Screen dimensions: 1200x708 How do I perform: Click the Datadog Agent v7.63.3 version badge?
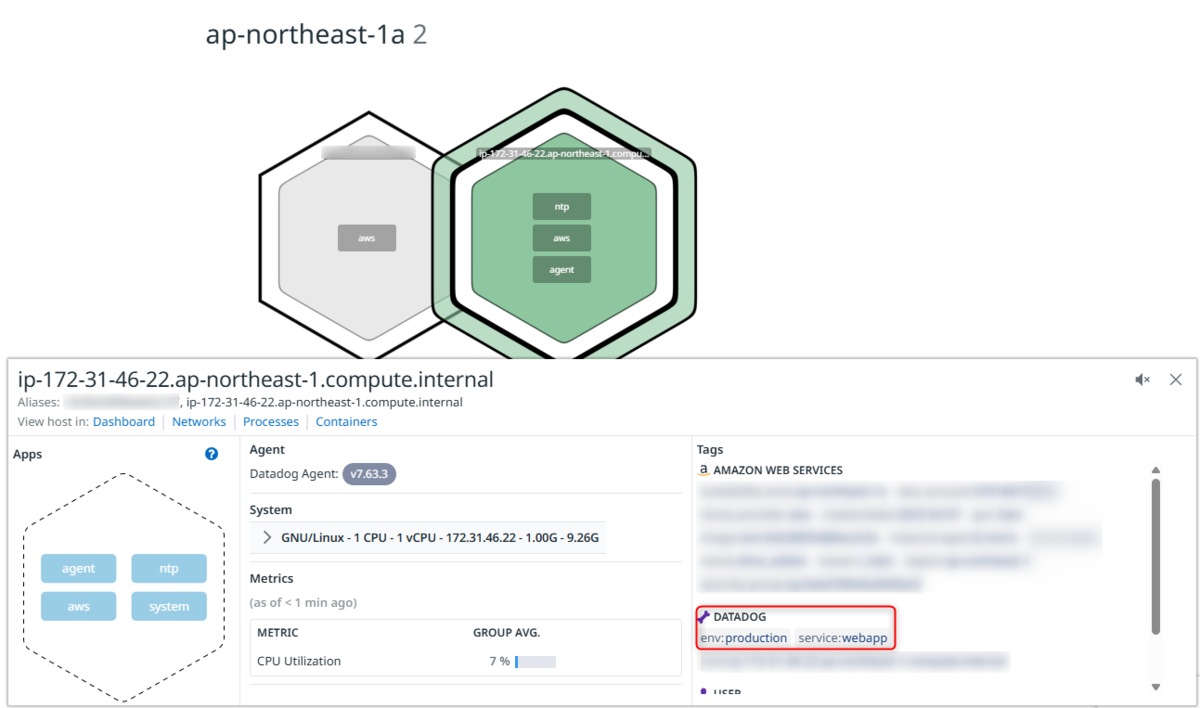369,474
